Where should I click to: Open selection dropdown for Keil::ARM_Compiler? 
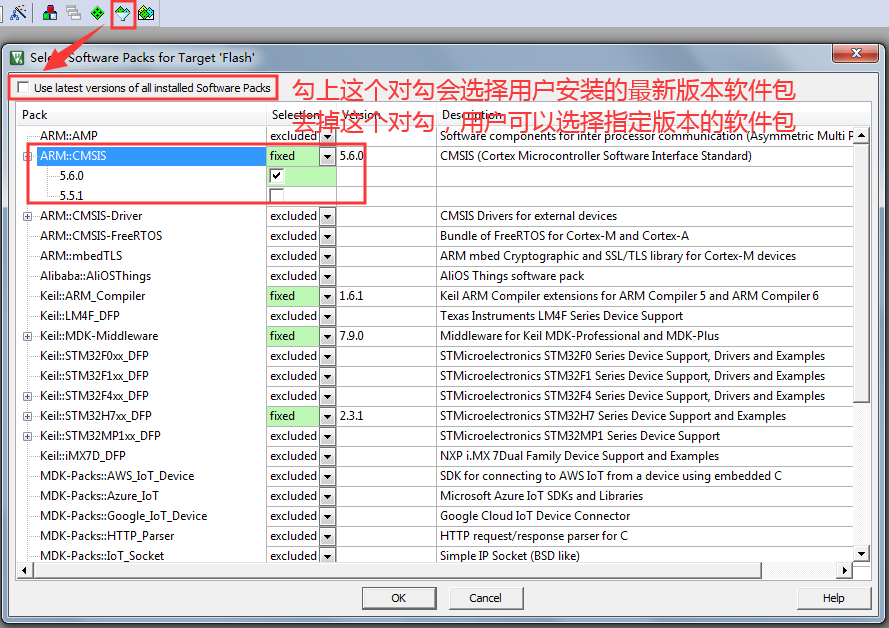pos(327,296)
